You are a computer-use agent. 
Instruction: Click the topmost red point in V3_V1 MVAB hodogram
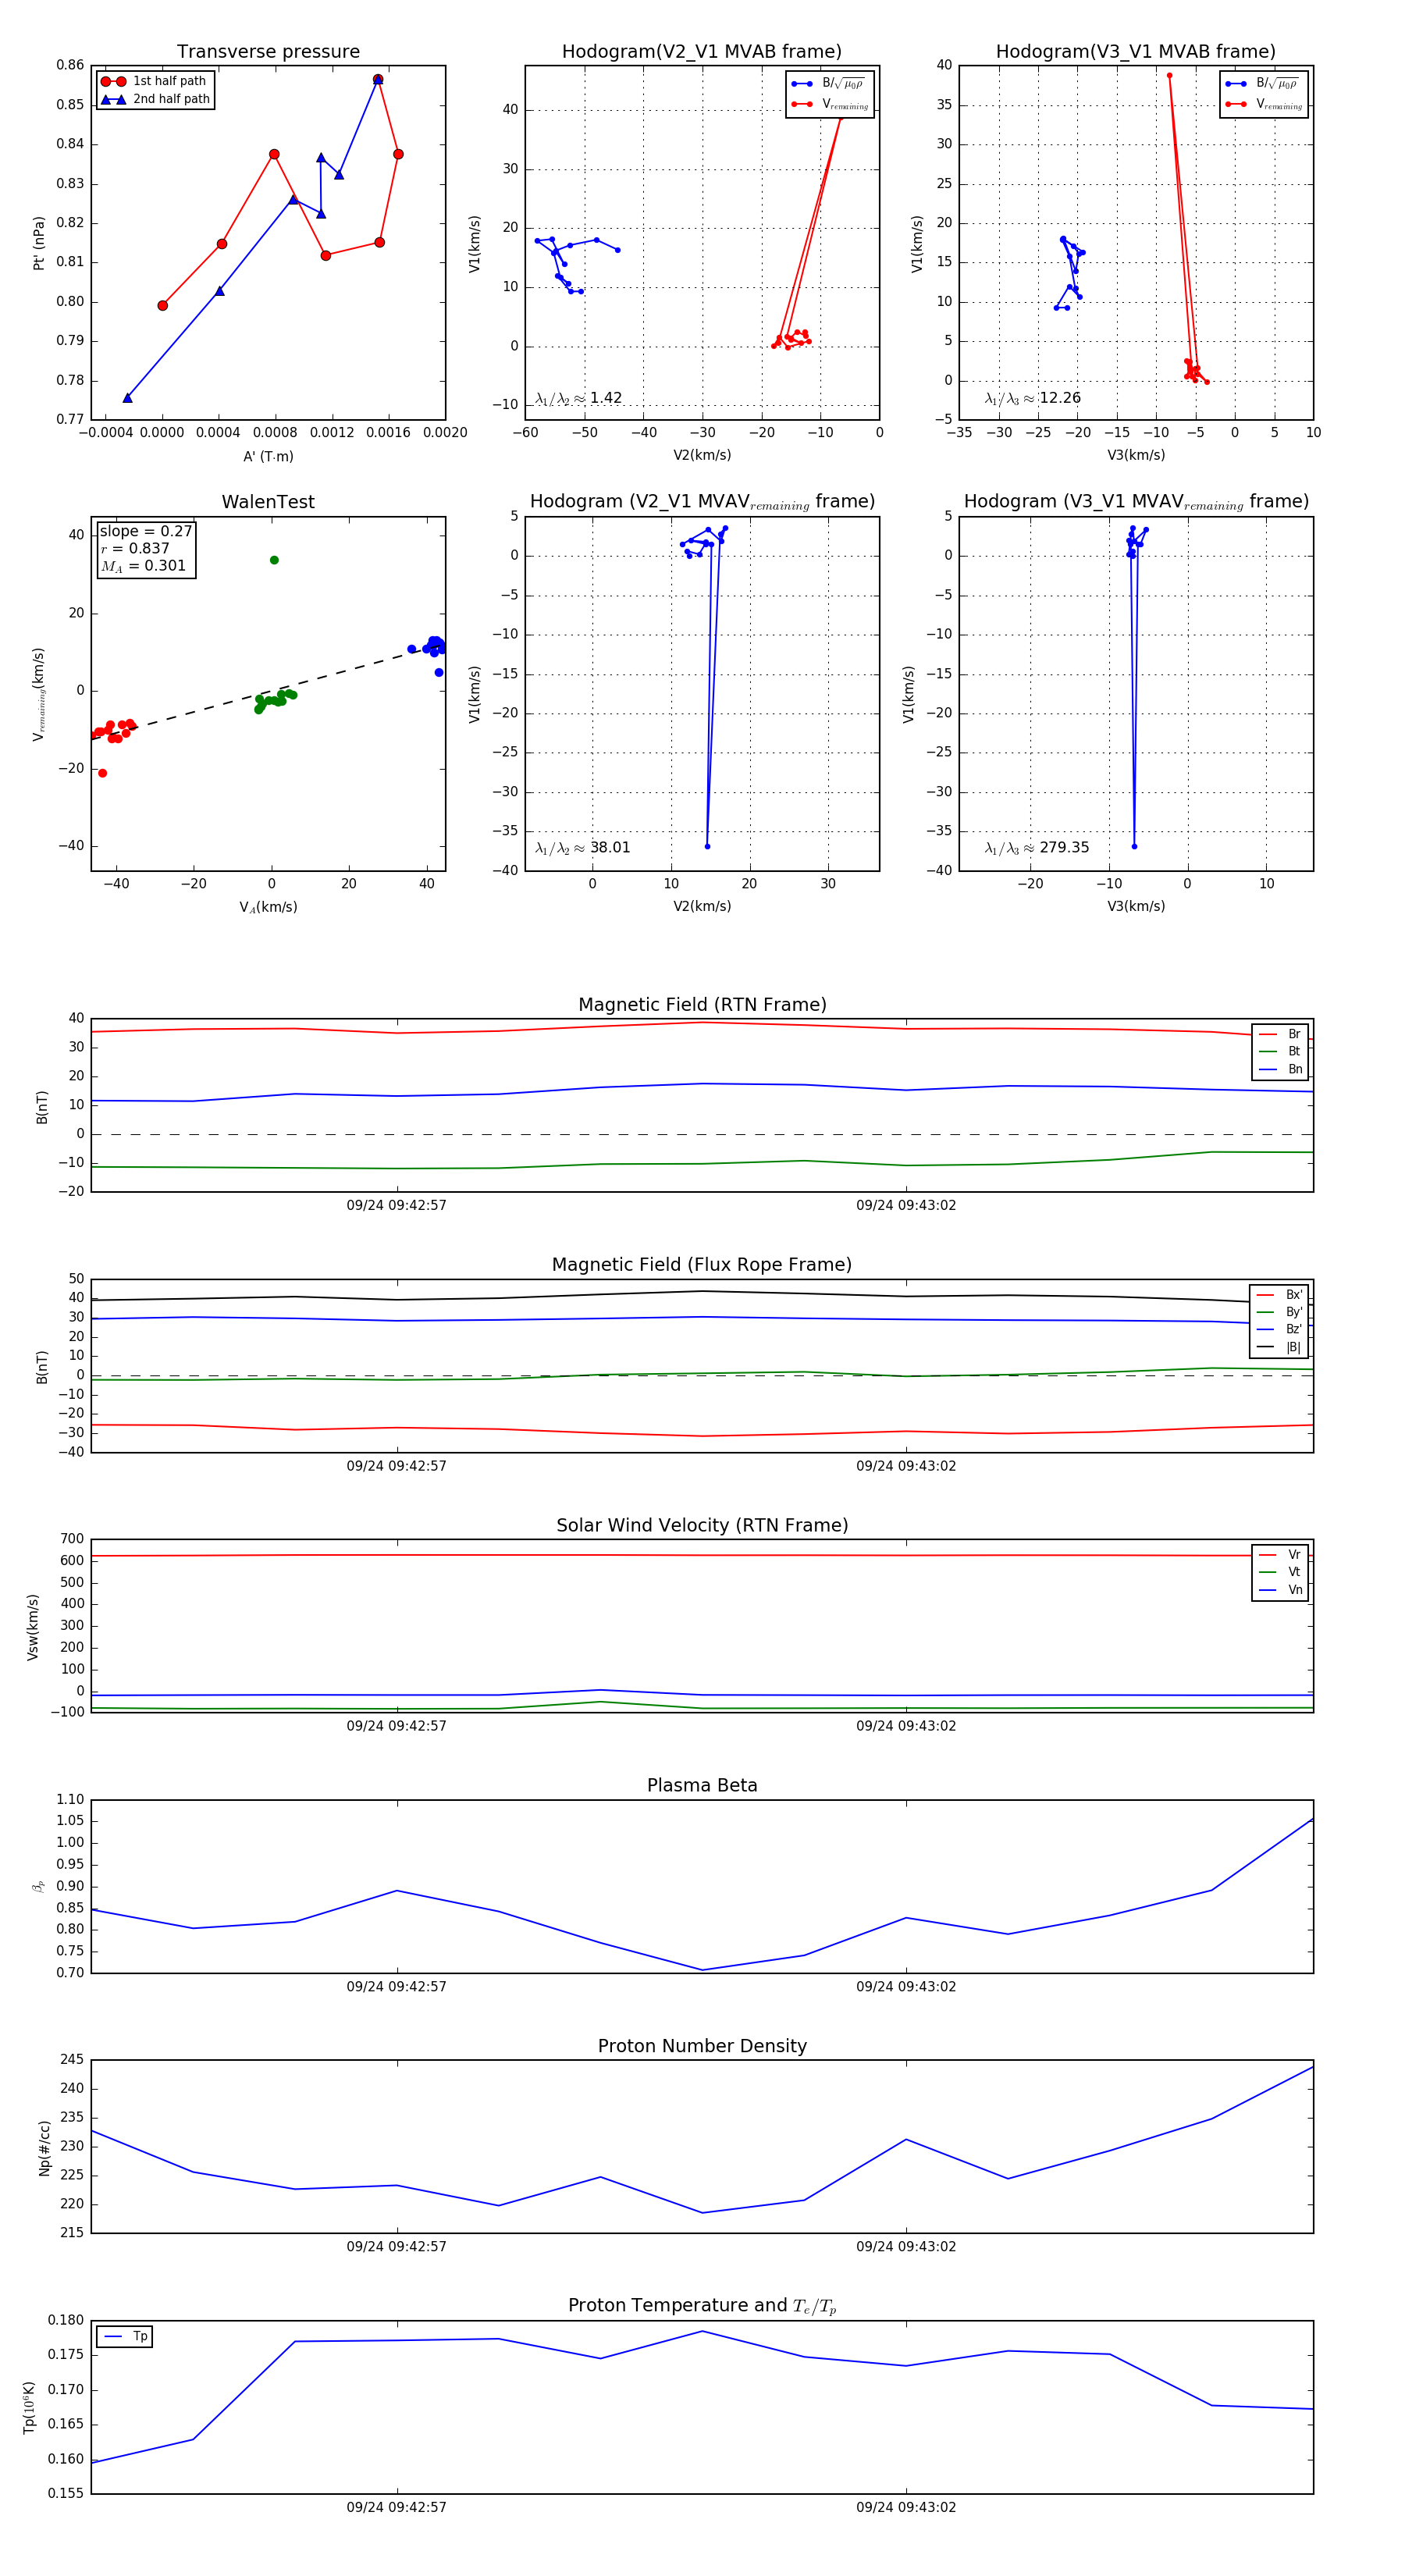coord(1169,75)
